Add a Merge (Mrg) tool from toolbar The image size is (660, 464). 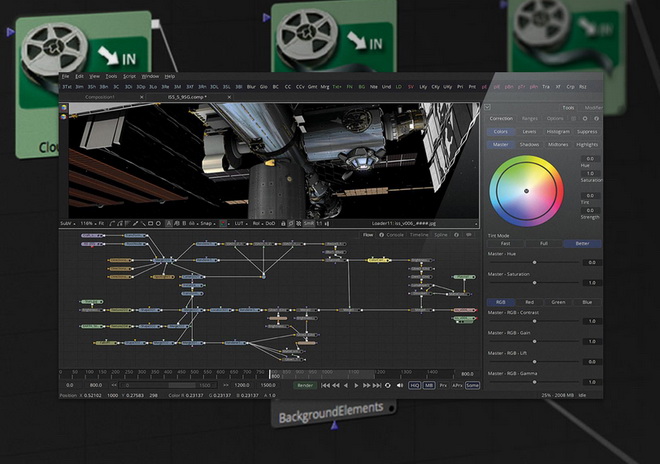point(325,87)
